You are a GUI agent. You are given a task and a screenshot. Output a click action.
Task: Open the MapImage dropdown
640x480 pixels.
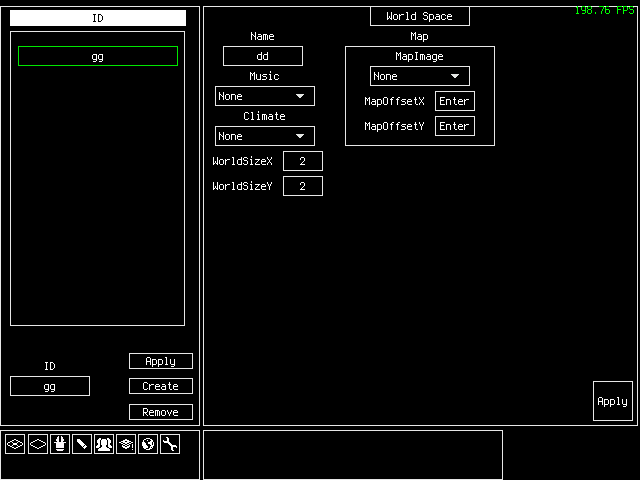tap(419, 76)
